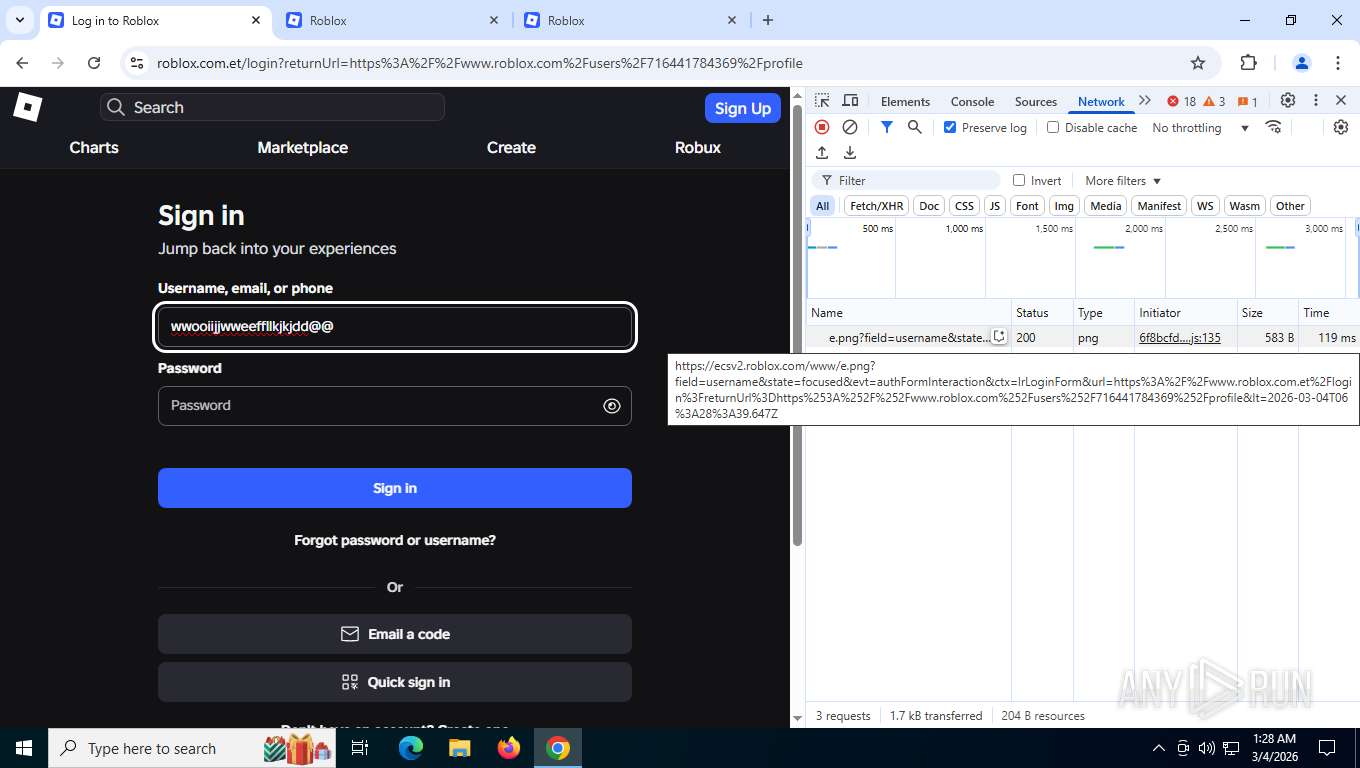Open Firefox from the taskbar

[x=509, y=748]
